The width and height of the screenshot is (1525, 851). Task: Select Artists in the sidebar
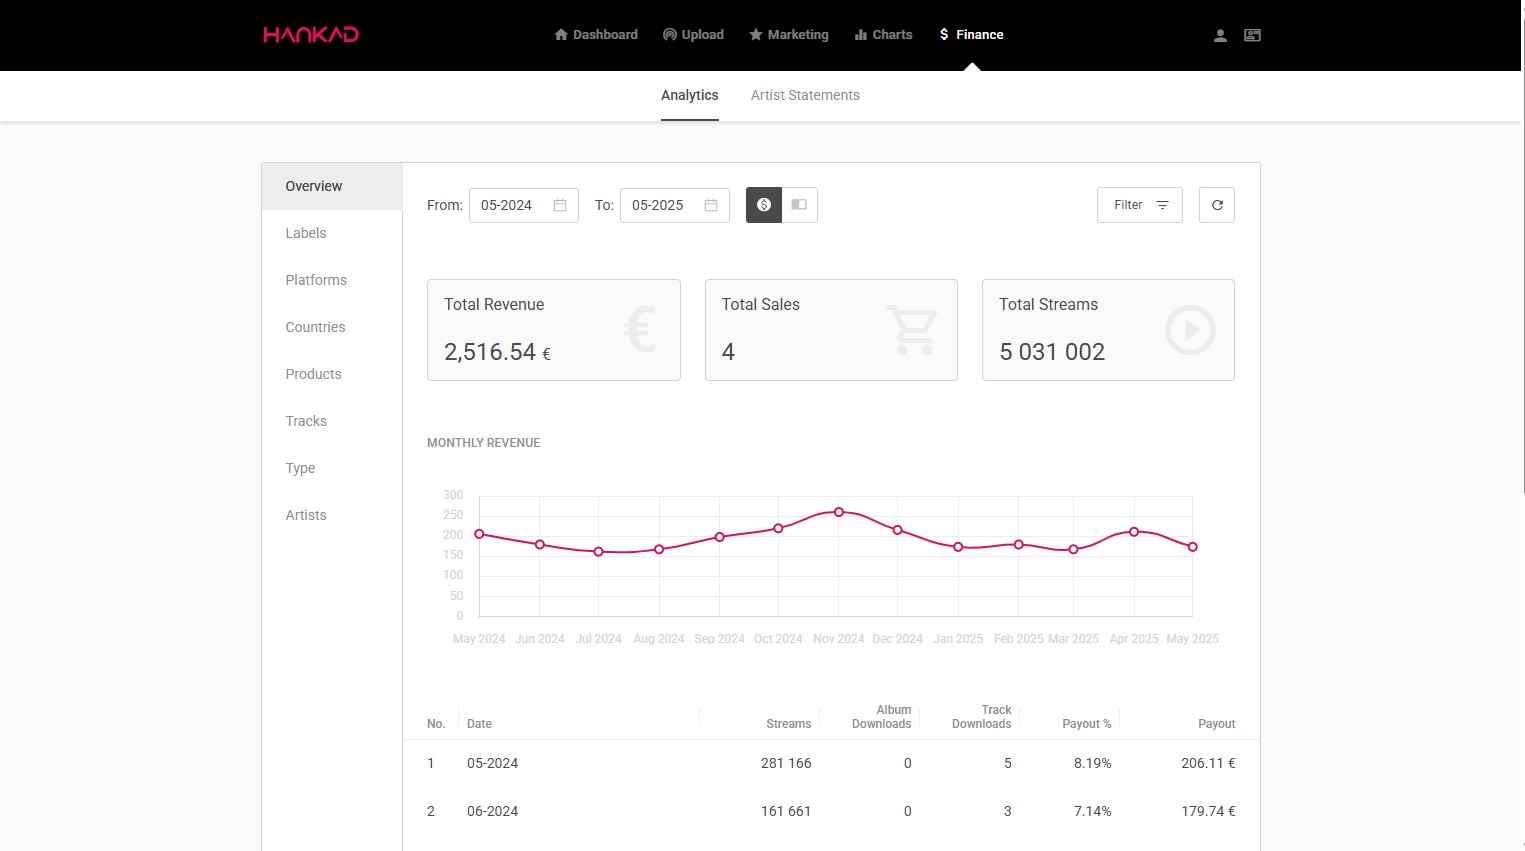pos(332,515)
